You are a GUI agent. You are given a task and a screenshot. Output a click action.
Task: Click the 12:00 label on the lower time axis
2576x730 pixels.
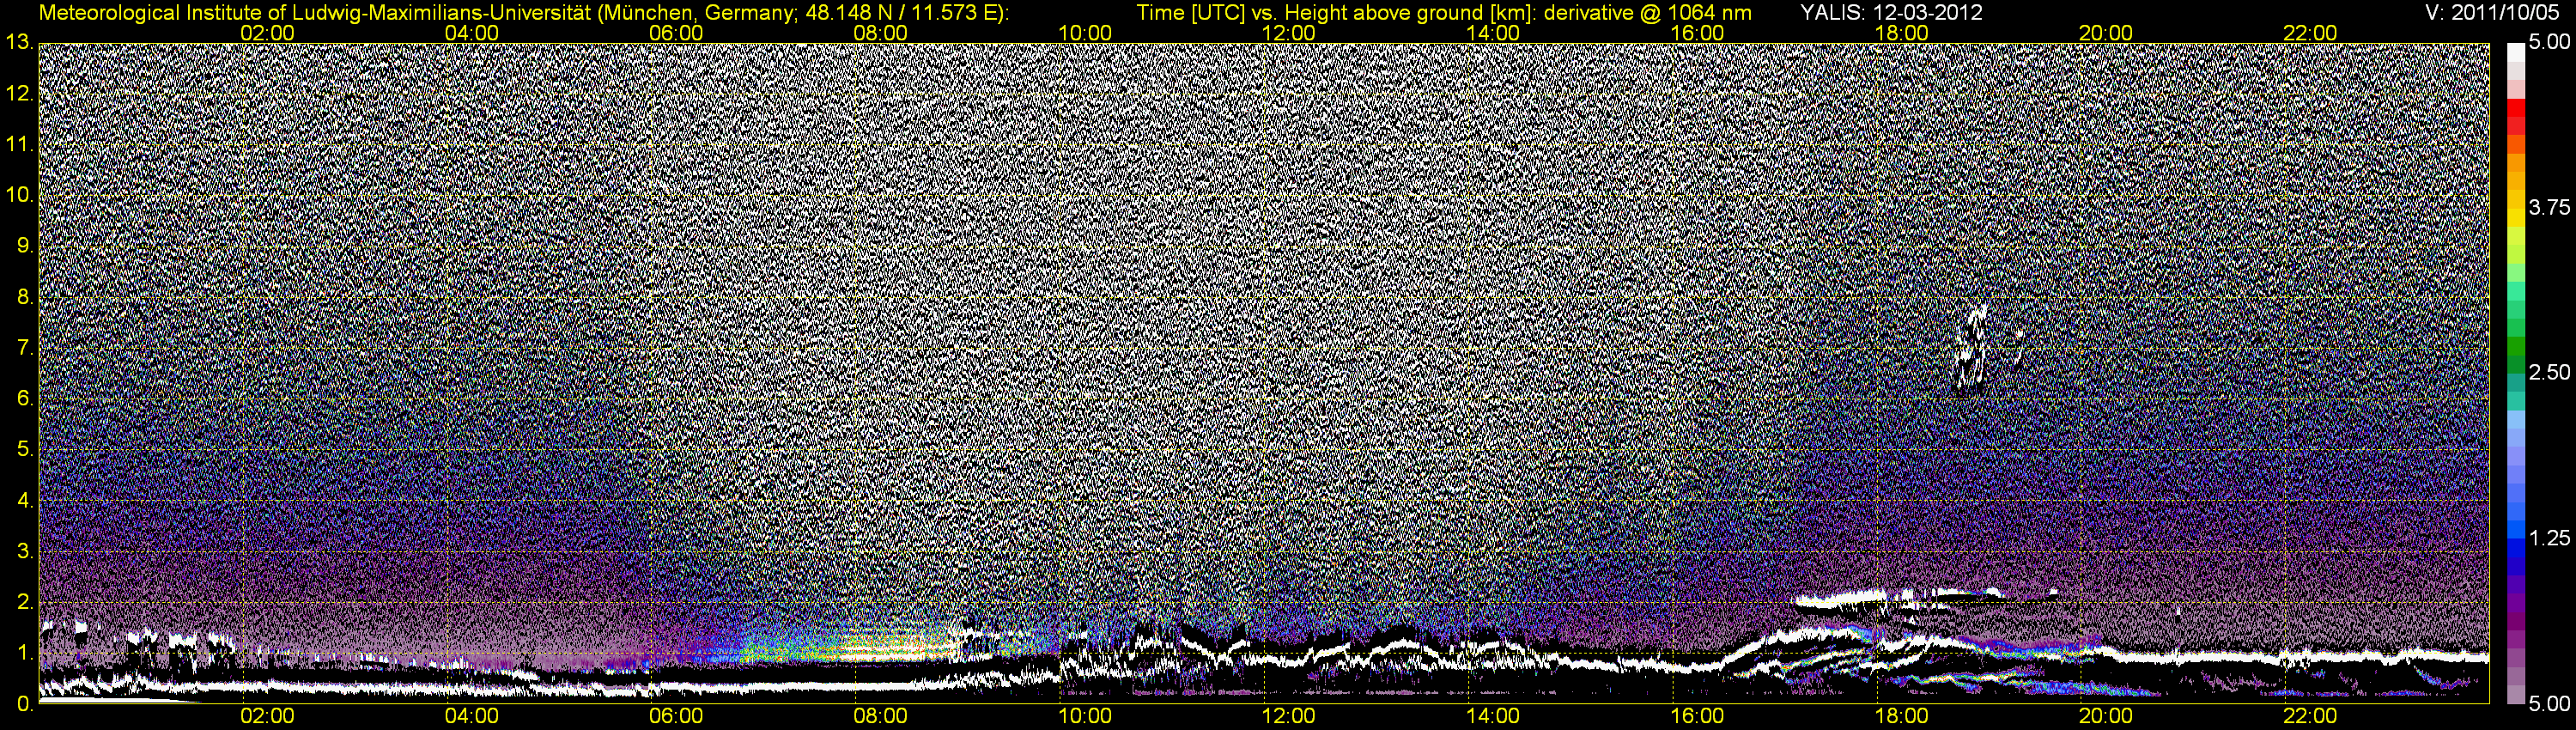pos(1288,717)
